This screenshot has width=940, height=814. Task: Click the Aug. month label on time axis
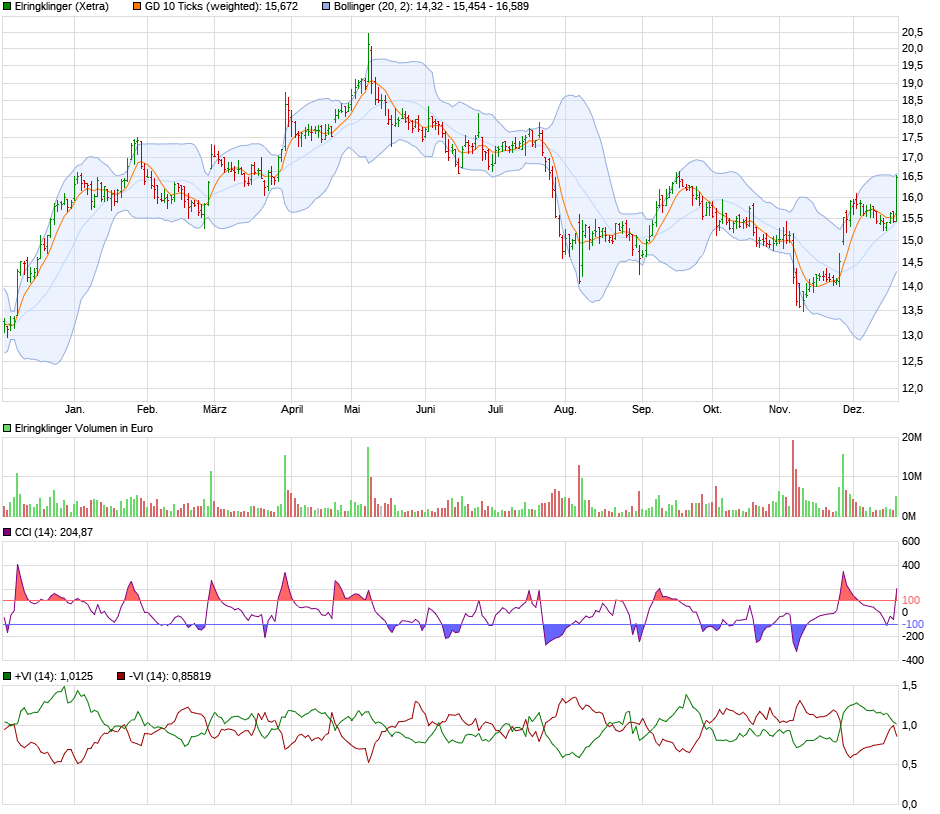click(565, 409)
